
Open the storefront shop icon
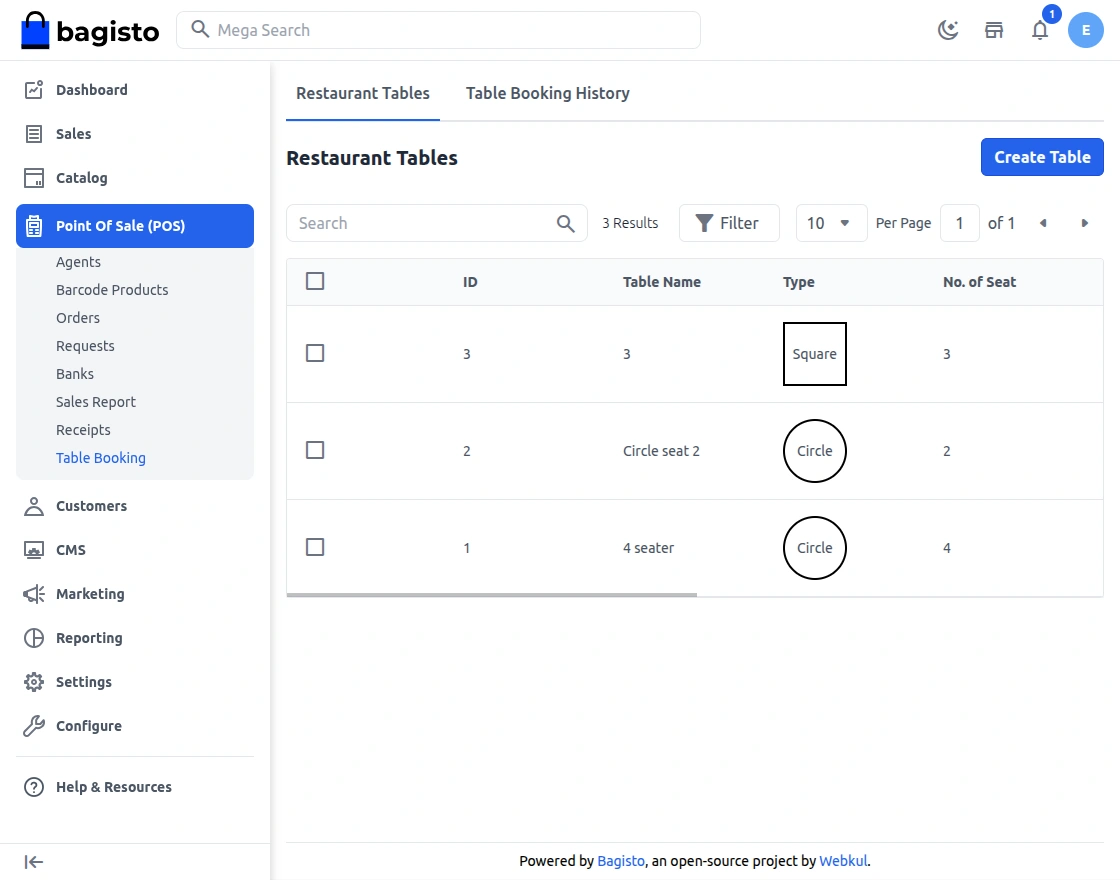click(x=994, y=30)
